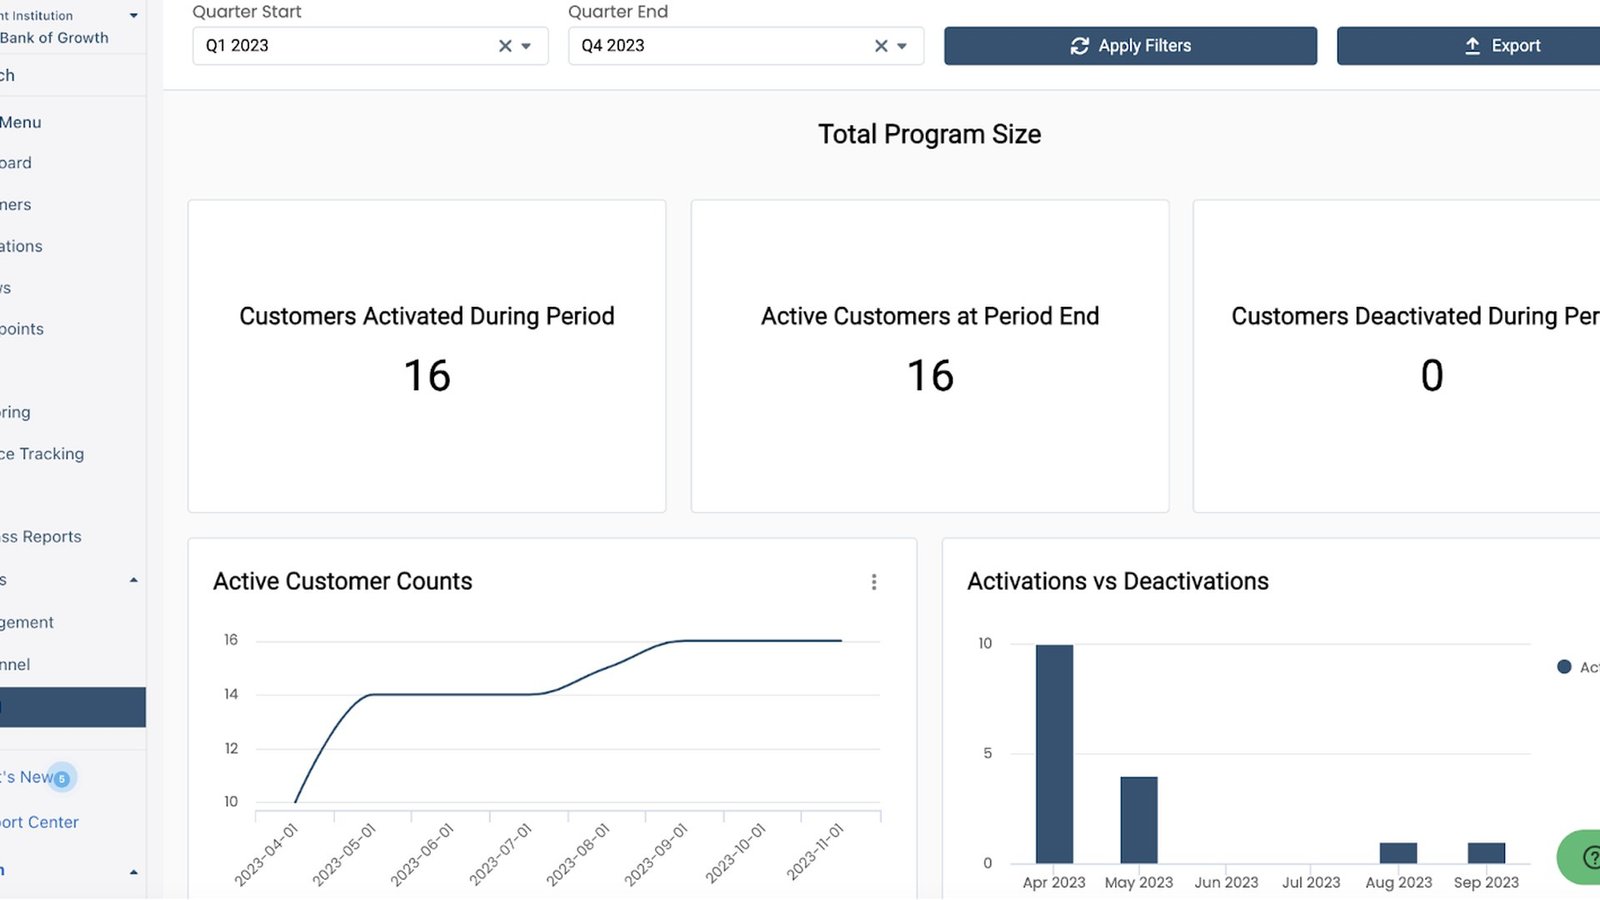Open the Quarter Start dropdown arrow
1600x900 pixels.
[x=526, y=46]
